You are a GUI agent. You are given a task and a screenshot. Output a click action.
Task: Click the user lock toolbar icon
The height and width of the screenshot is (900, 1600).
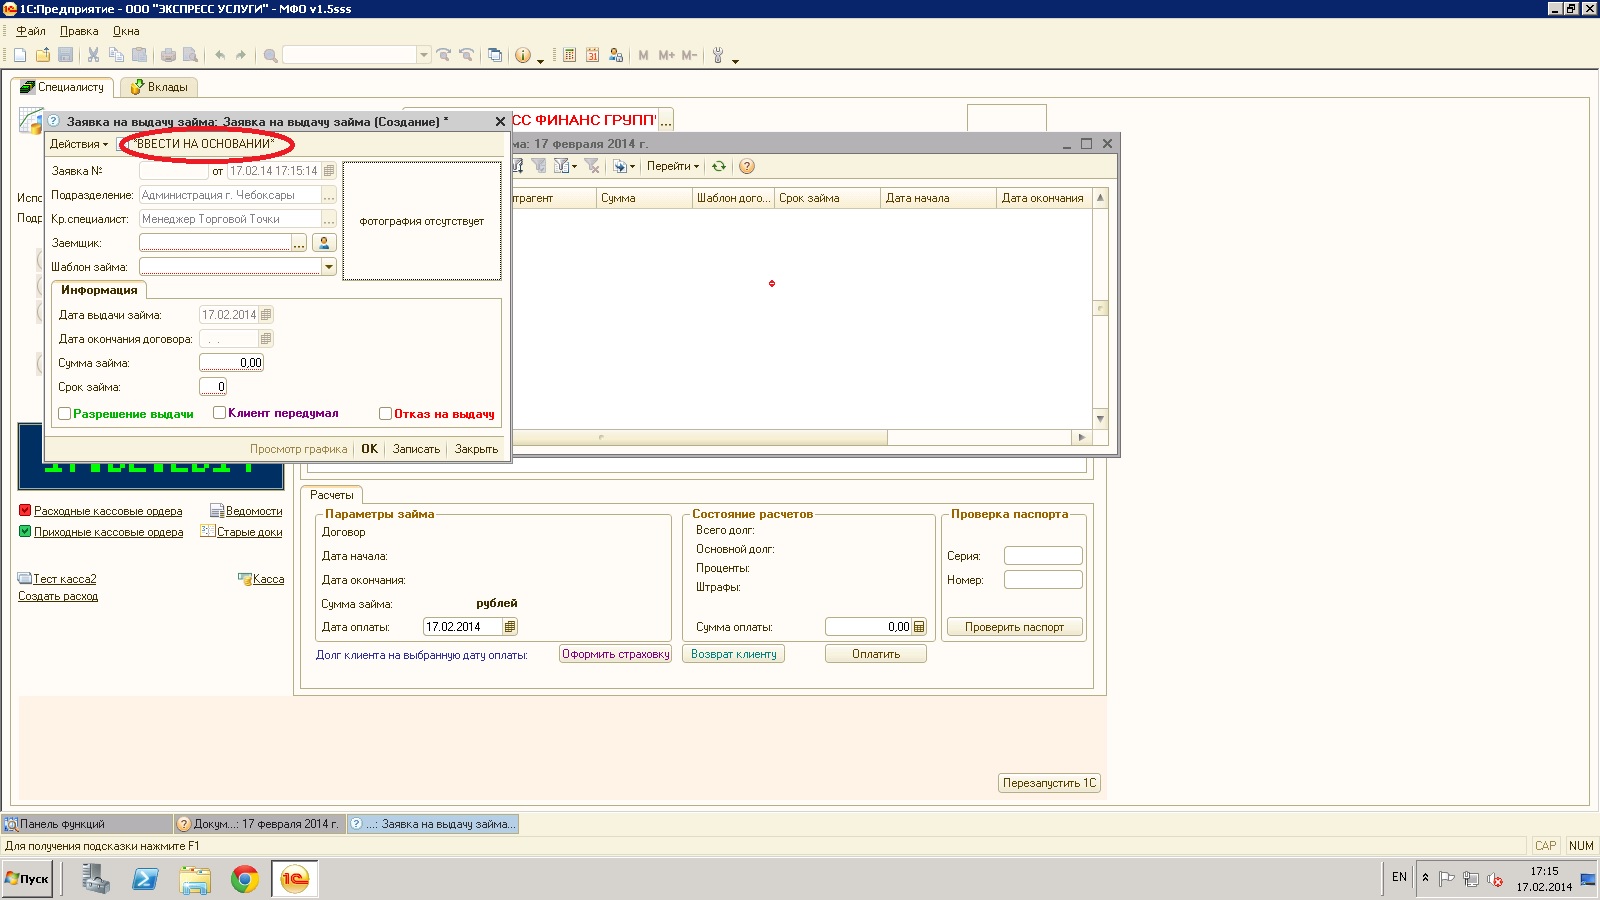tap(616, 55)
